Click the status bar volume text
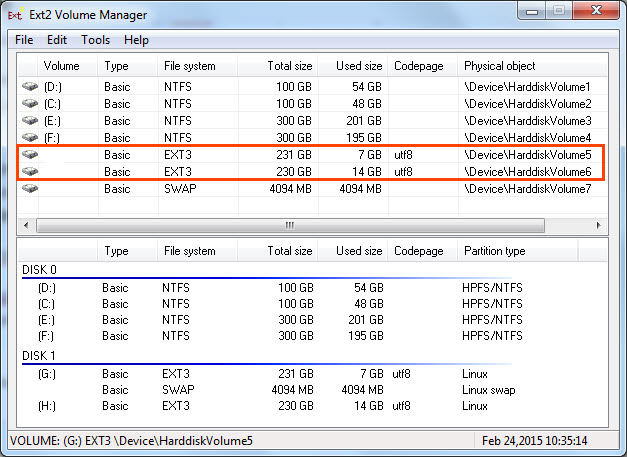 [x=131, y=440]
